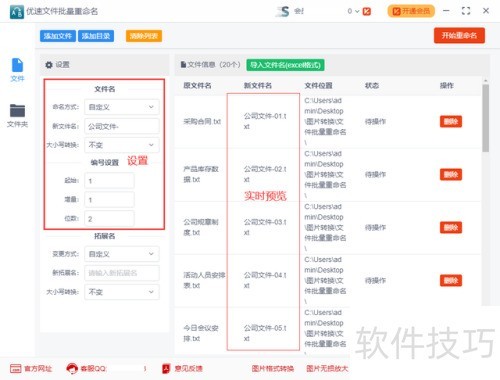Click the red square icon in title bar
Image resolution: width=500 pixels, height=380 pixels.
click(367, 11)
